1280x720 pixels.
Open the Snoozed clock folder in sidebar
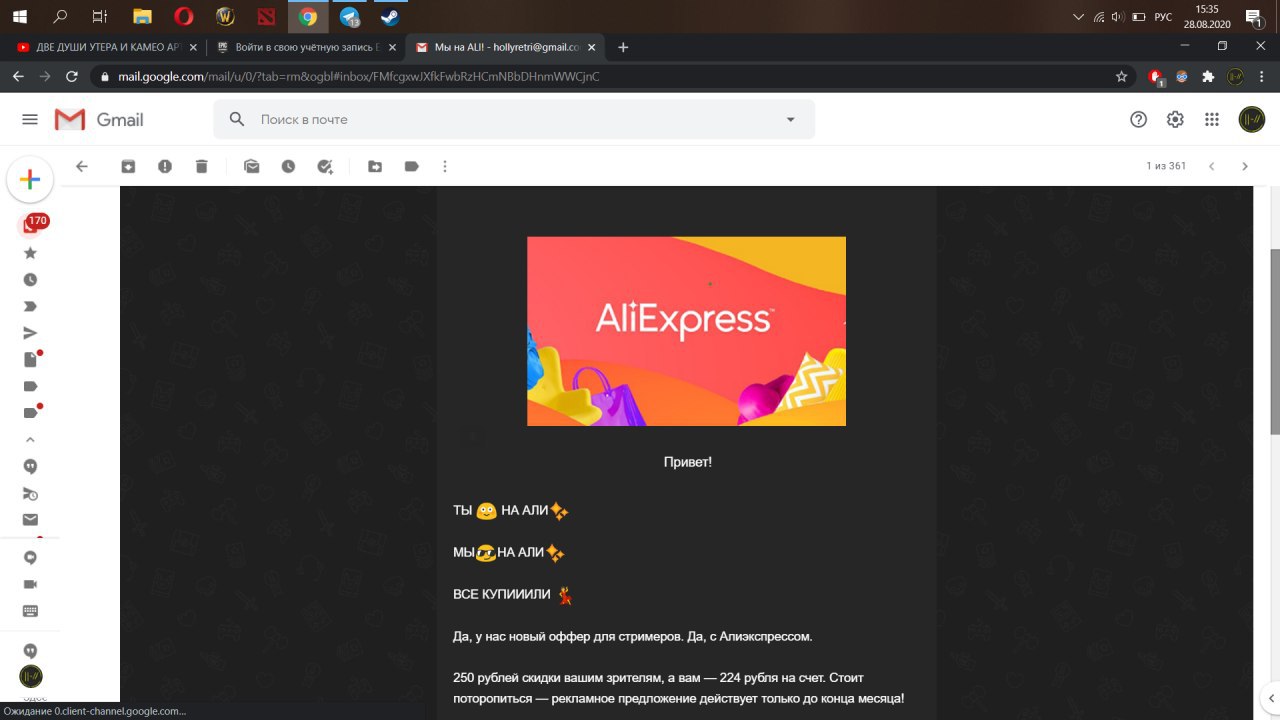click(x=30, y=280)
